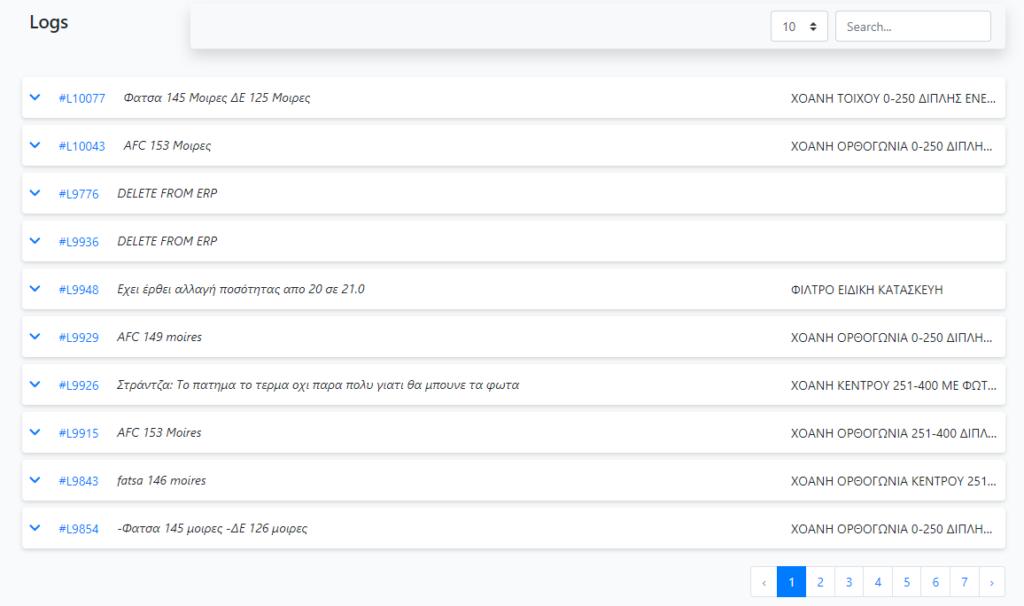Expand the log row #L10043

[x=35, y=146]
